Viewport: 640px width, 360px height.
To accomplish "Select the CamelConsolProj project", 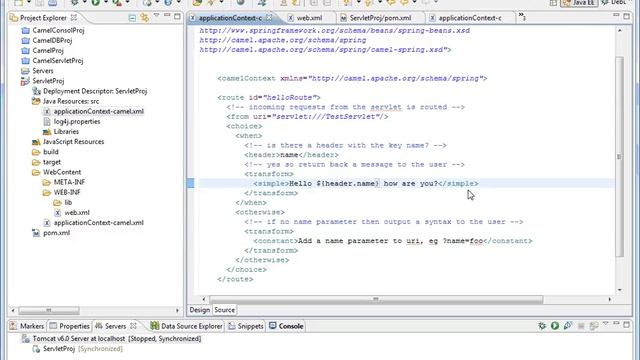I will (58, 30).
